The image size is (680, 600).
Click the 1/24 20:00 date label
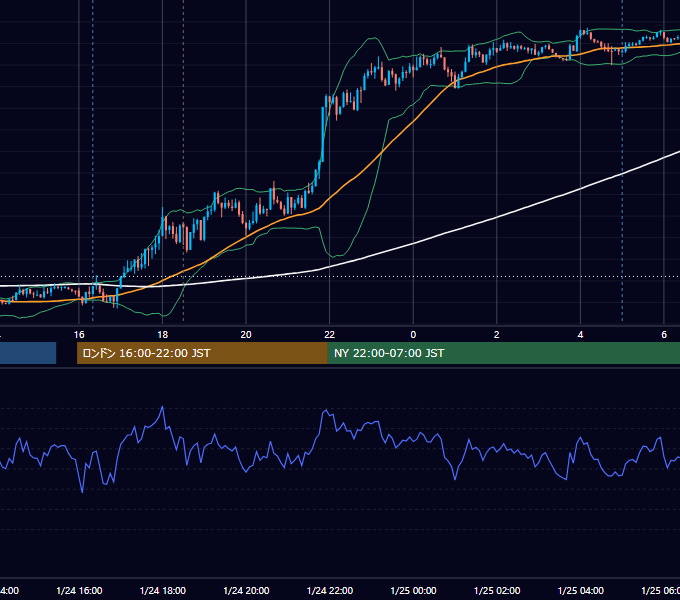[246, 591]
